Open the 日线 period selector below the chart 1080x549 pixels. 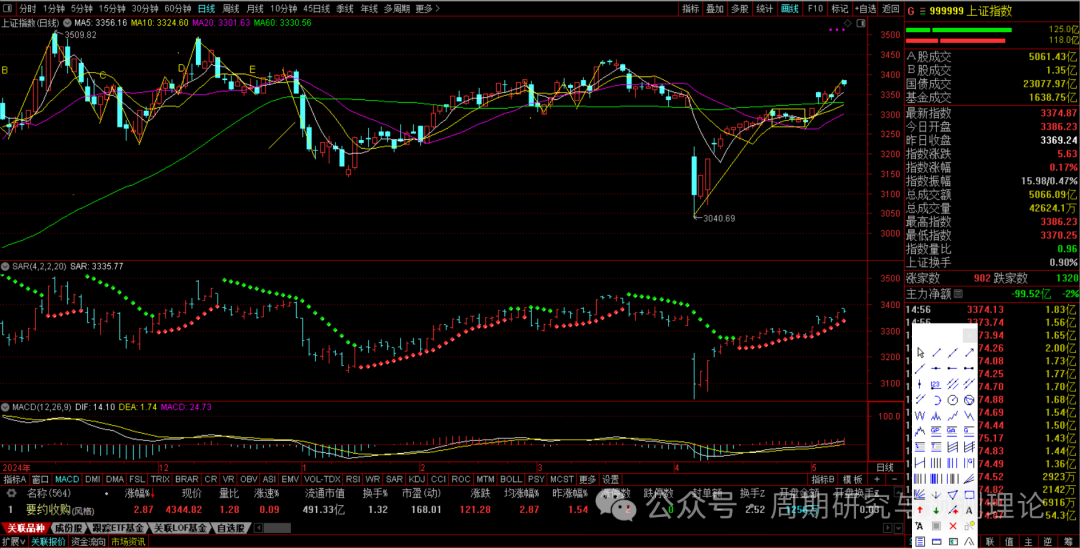[884, 467]
